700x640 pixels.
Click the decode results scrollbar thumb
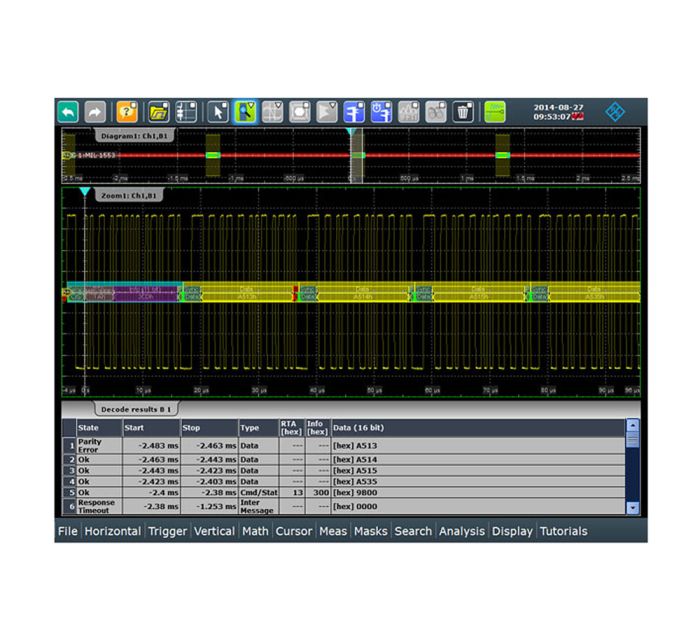(x=633, y=439)
